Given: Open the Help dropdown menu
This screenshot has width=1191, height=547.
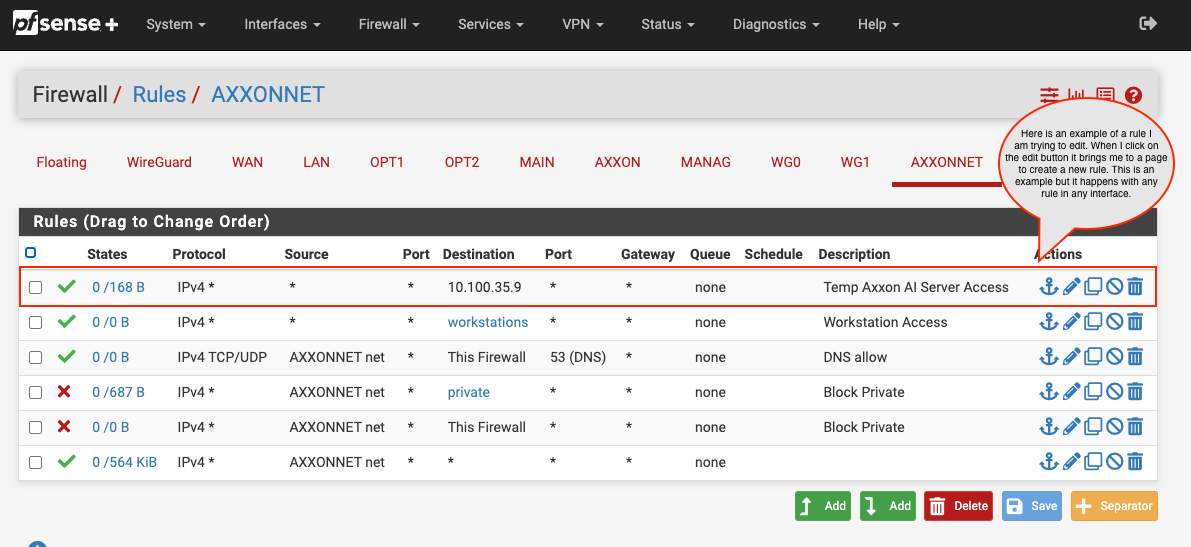Looking at the screenshot, I should point(879,24).
